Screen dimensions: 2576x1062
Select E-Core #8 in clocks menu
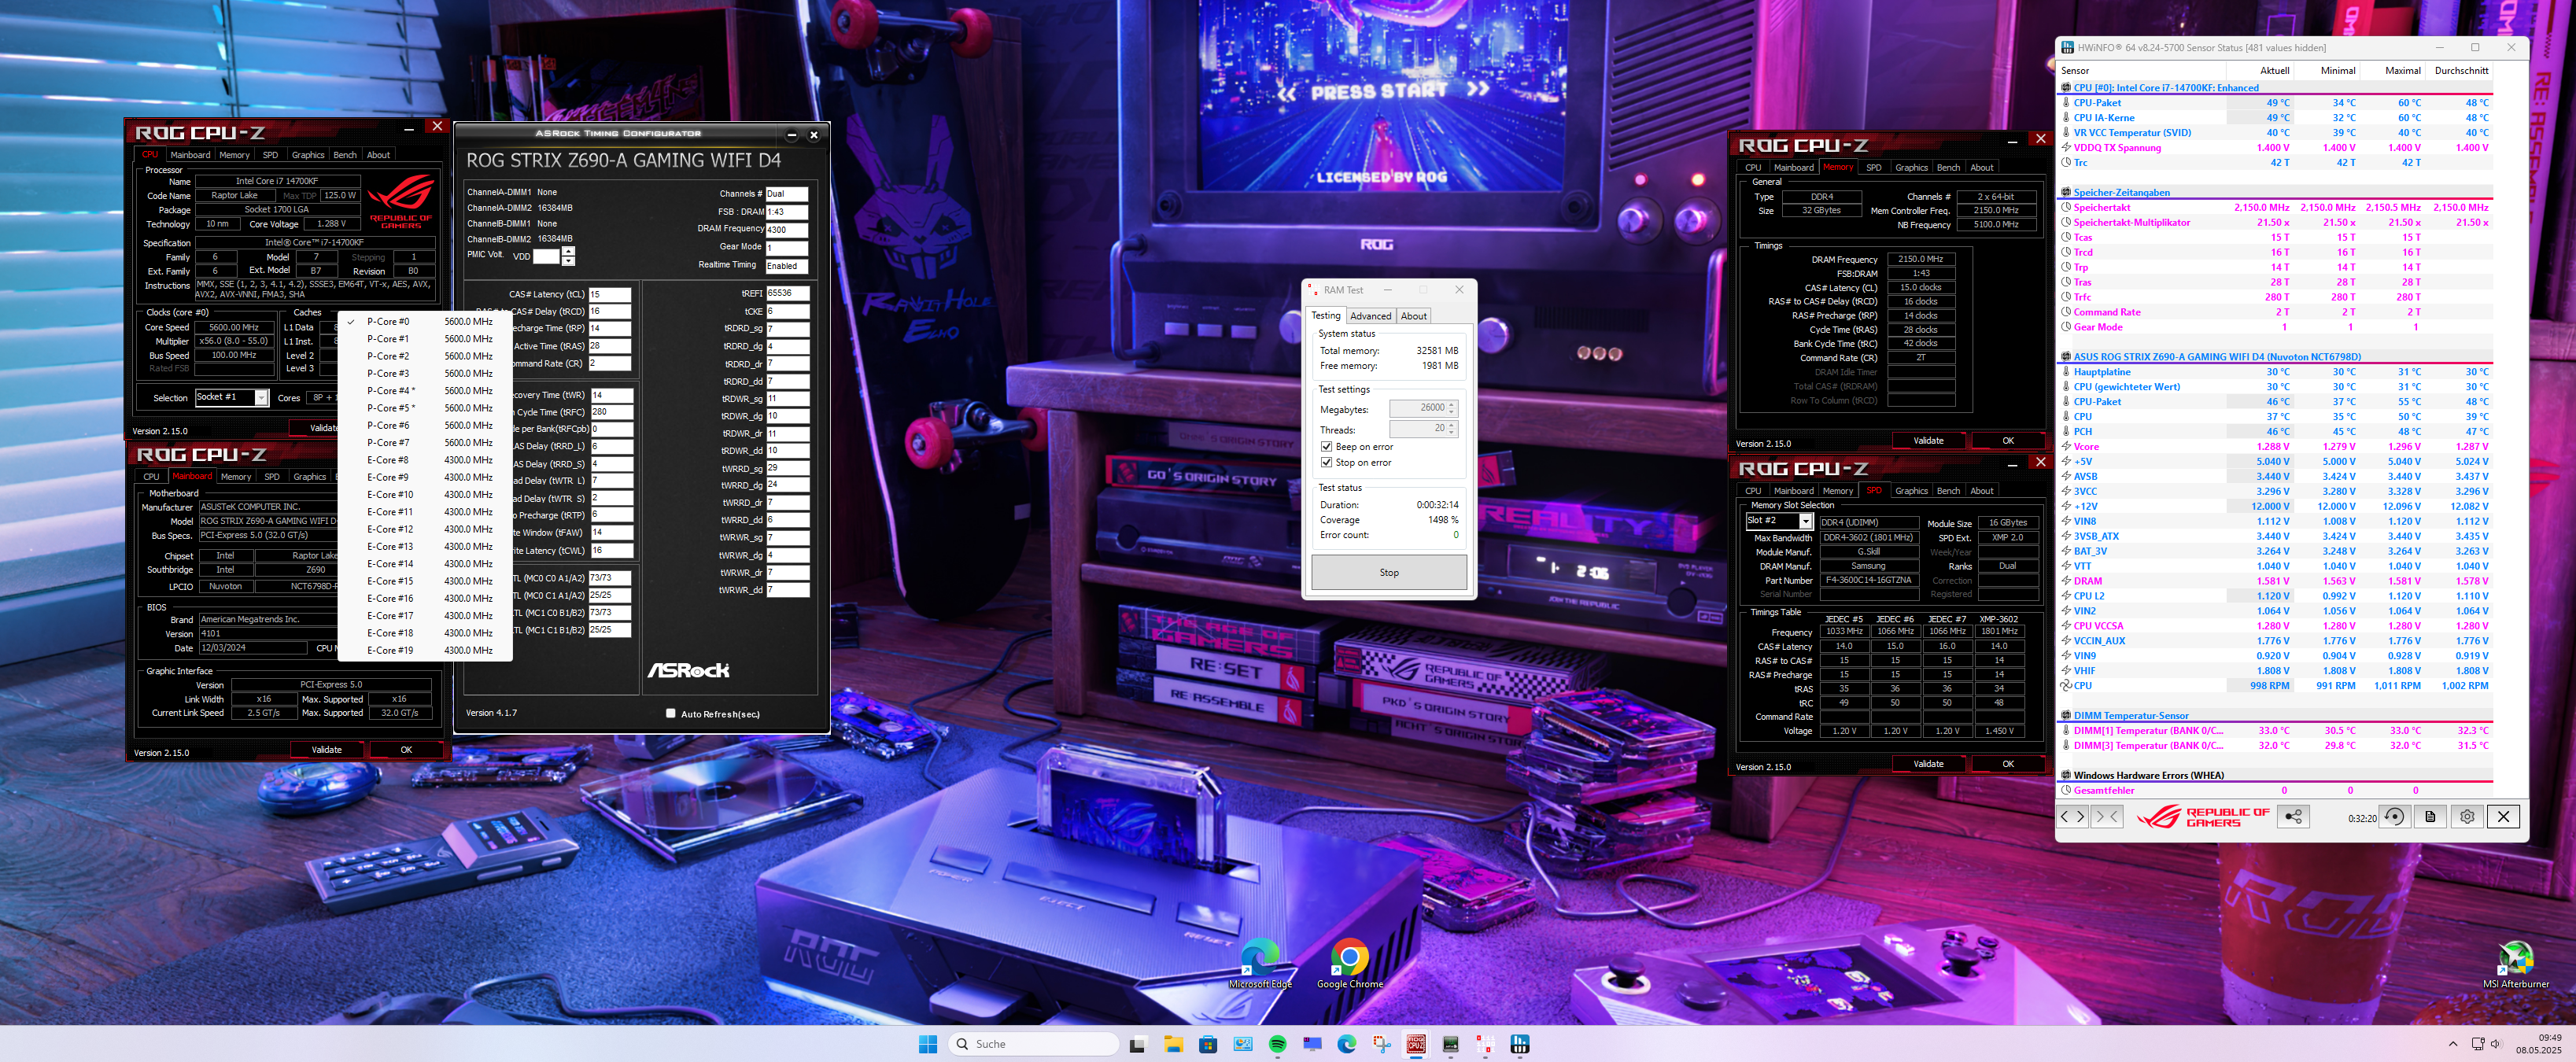coord(388,460)
